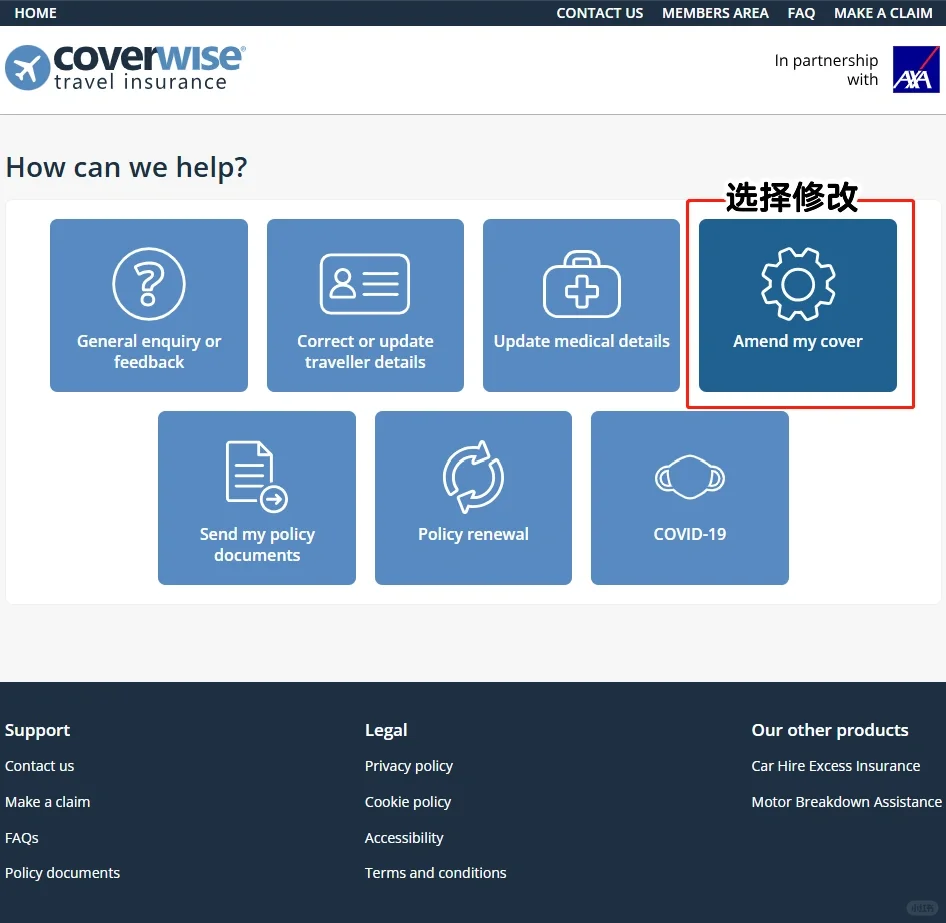Viewport: 946px width, 923px height.
Task: Open Privacy policy link
Action: tap(408, 766)
